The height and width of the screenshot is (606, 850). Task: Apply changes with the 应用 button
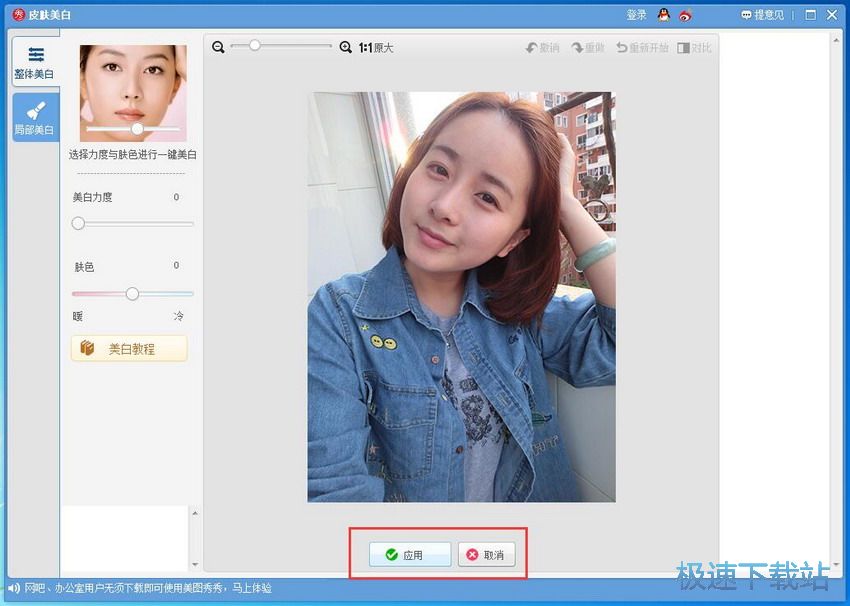point(410,555)
